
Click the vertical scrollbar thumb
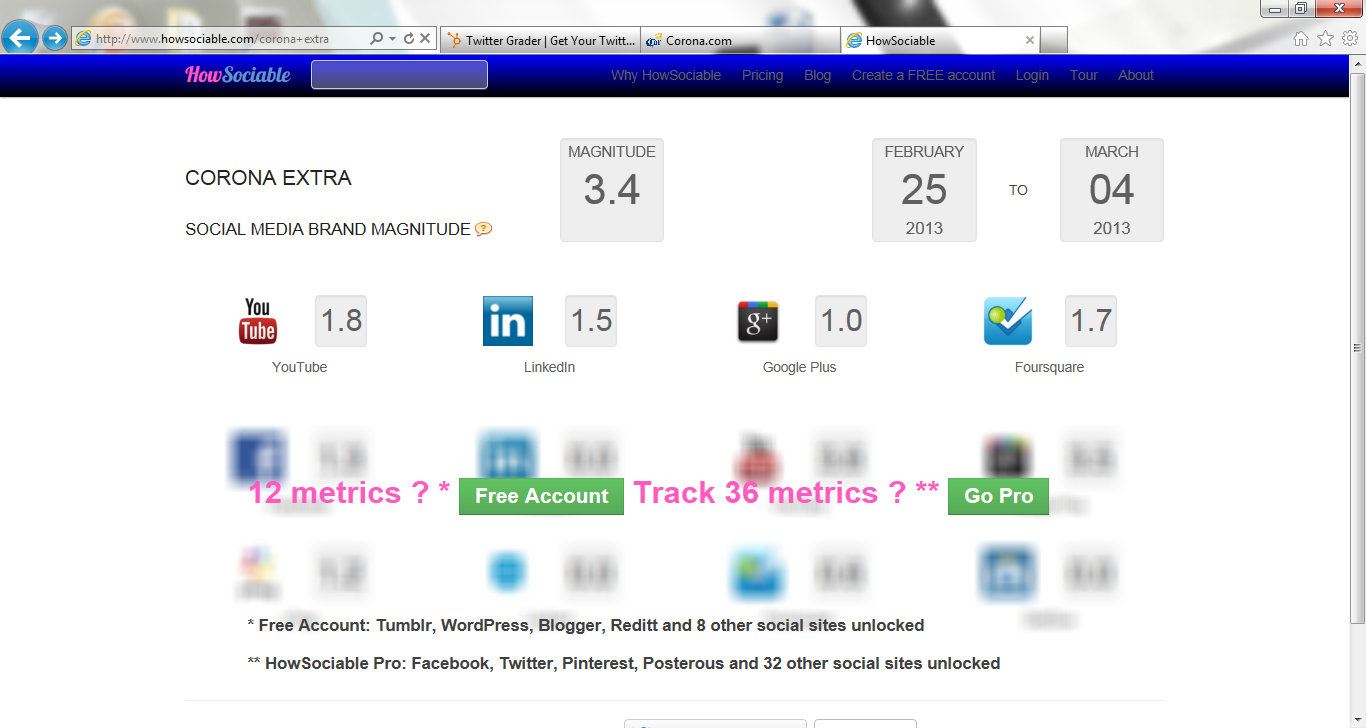pyautogui.click(x=1357, y=346)
